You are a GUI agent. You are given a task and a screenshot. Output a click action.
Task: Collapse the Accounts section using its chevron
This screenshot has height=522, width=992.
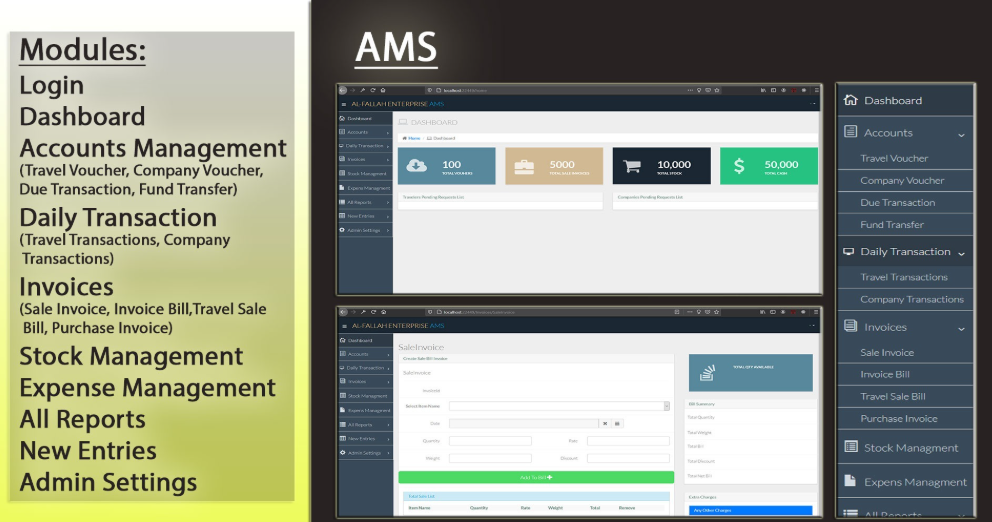click(961, 134)
